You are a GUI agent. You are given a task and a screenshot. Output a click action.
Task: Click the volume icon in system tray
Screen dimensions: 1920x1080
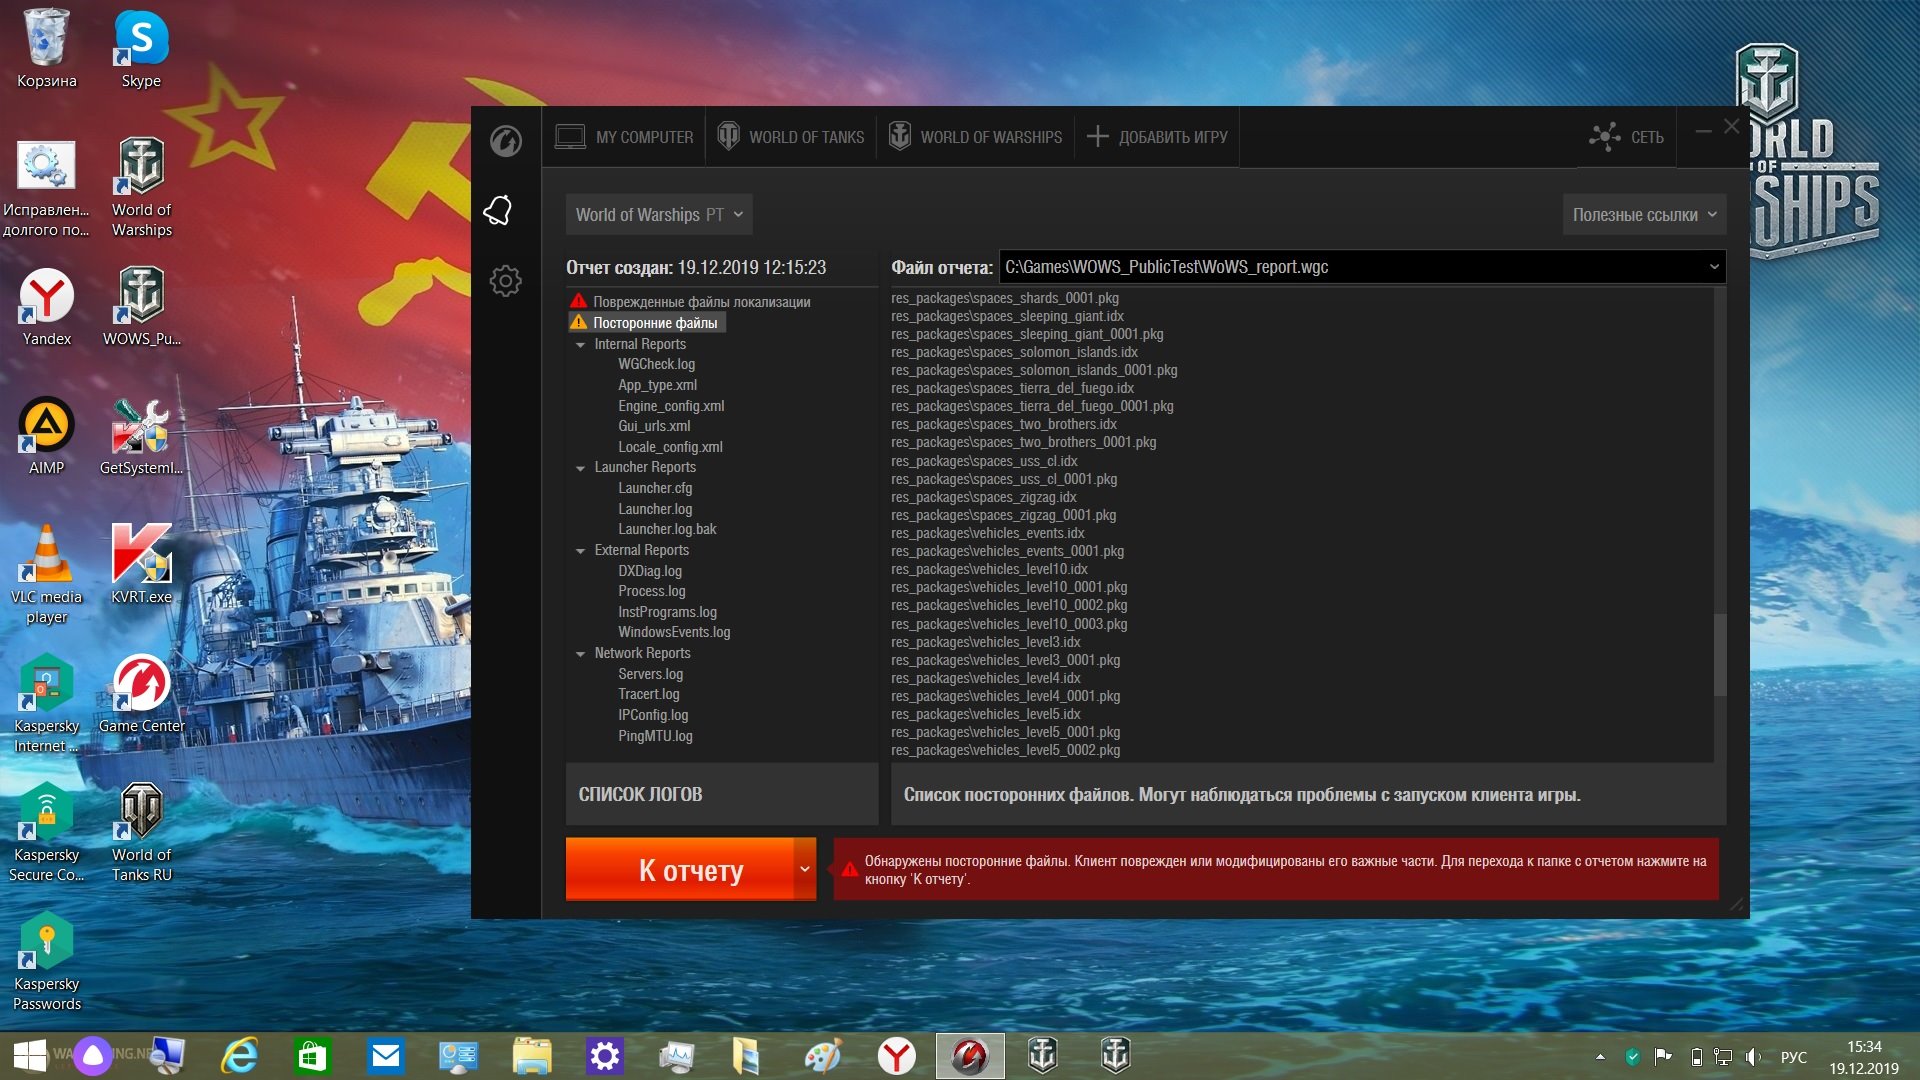coord(1754,1057)
